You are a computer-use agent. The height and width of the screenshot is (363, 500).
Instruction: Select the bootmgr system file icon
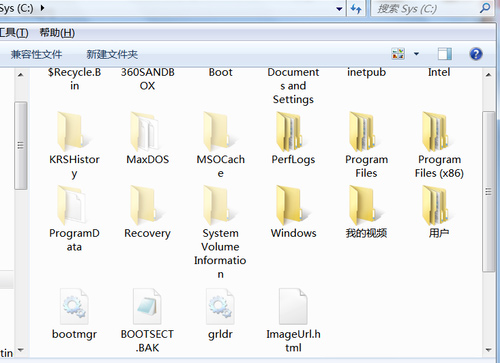(x=74, y=307)
